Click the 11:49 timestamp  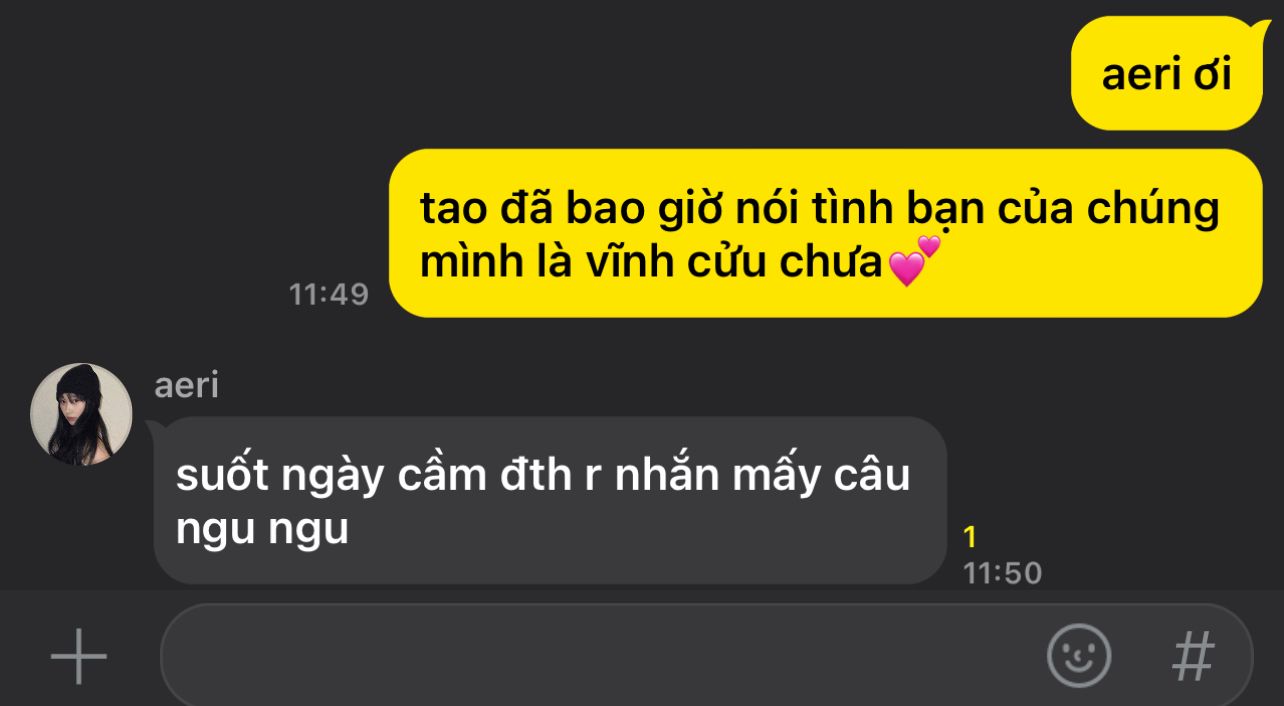click(x=329, y=294)
